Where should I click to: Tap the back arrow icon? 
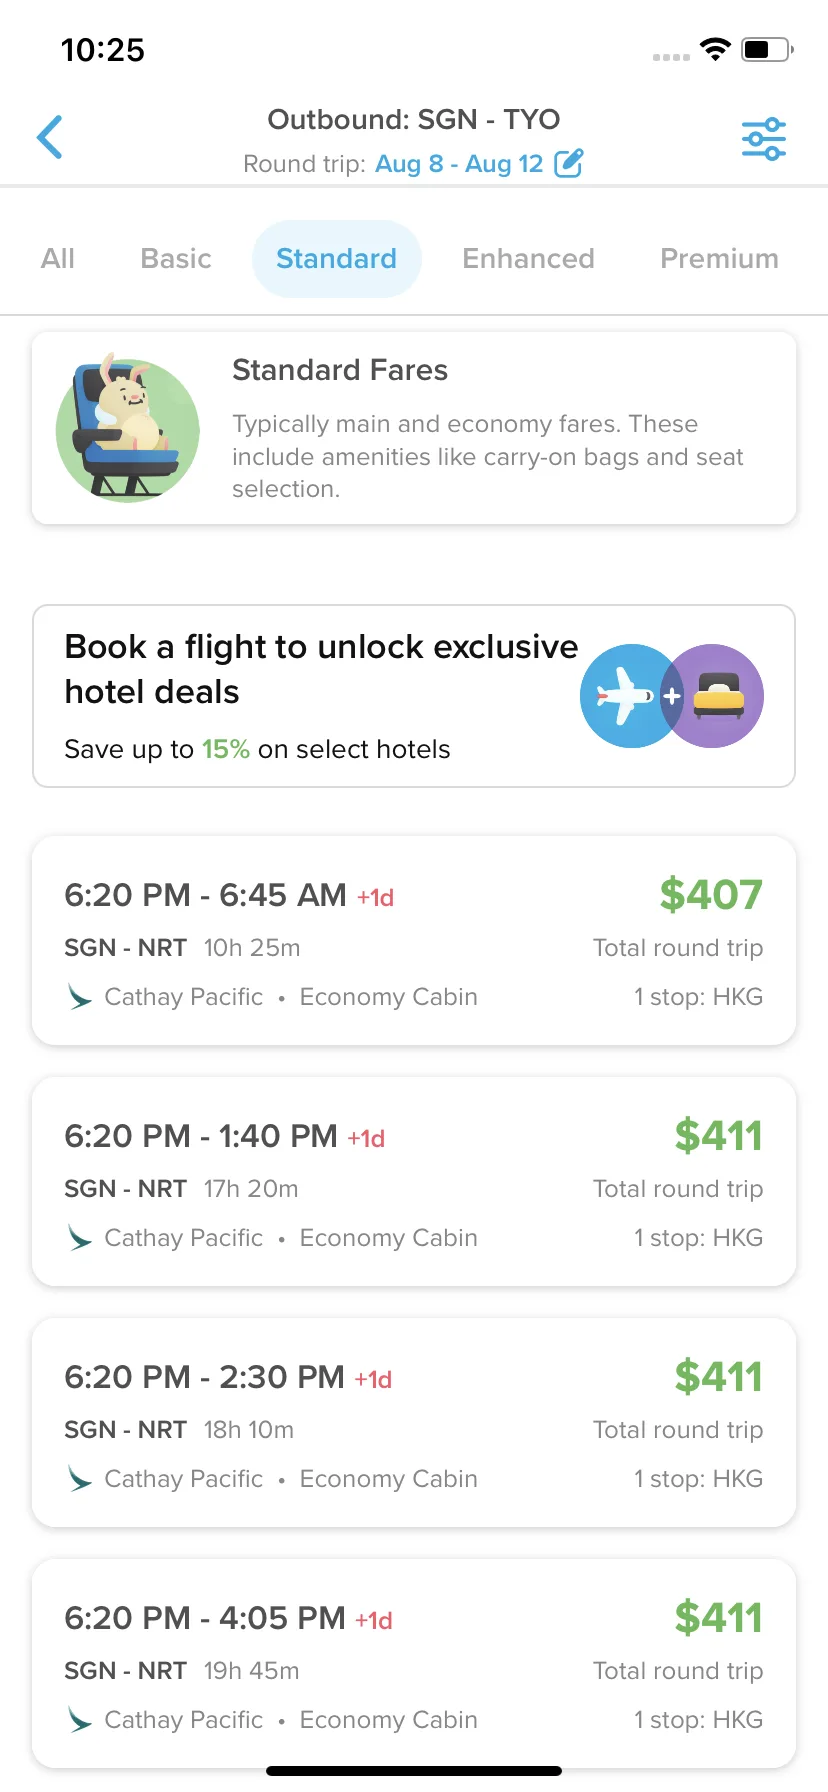(50, 137)
